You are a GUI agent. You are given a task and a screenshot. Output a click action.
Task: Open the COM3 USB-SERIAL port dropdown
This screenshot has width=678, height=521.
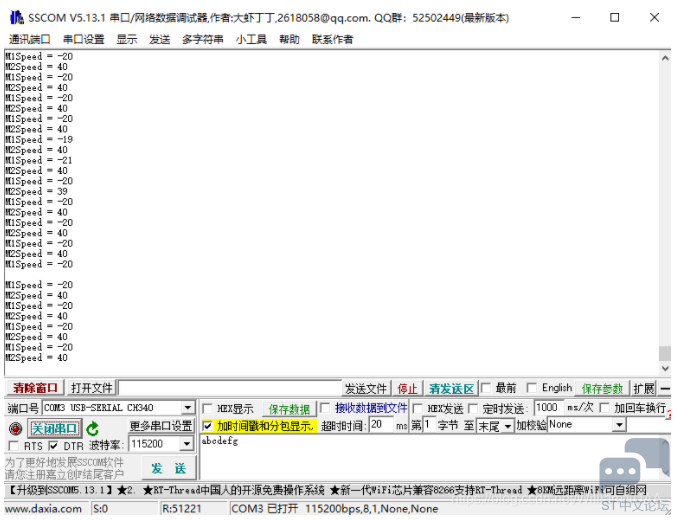pyautogui.click(x=187, y=408)
